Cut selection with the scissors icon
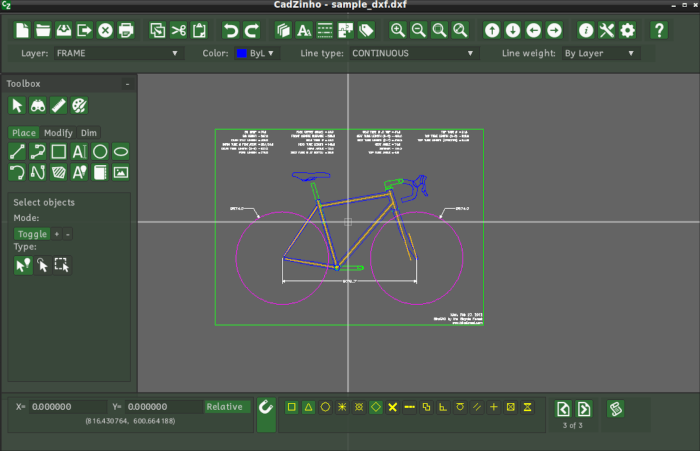Image resolution: width=700 pixels, height=451 pixels. (178, 30)
